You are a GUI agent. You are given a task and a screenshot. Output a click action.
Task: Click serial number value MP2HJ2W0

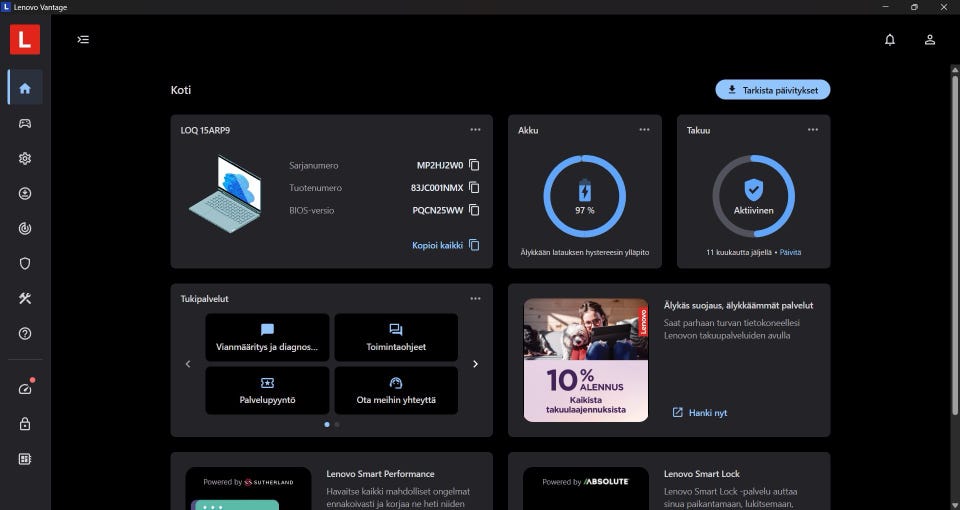pyautogui.click(x=440, y=165)
